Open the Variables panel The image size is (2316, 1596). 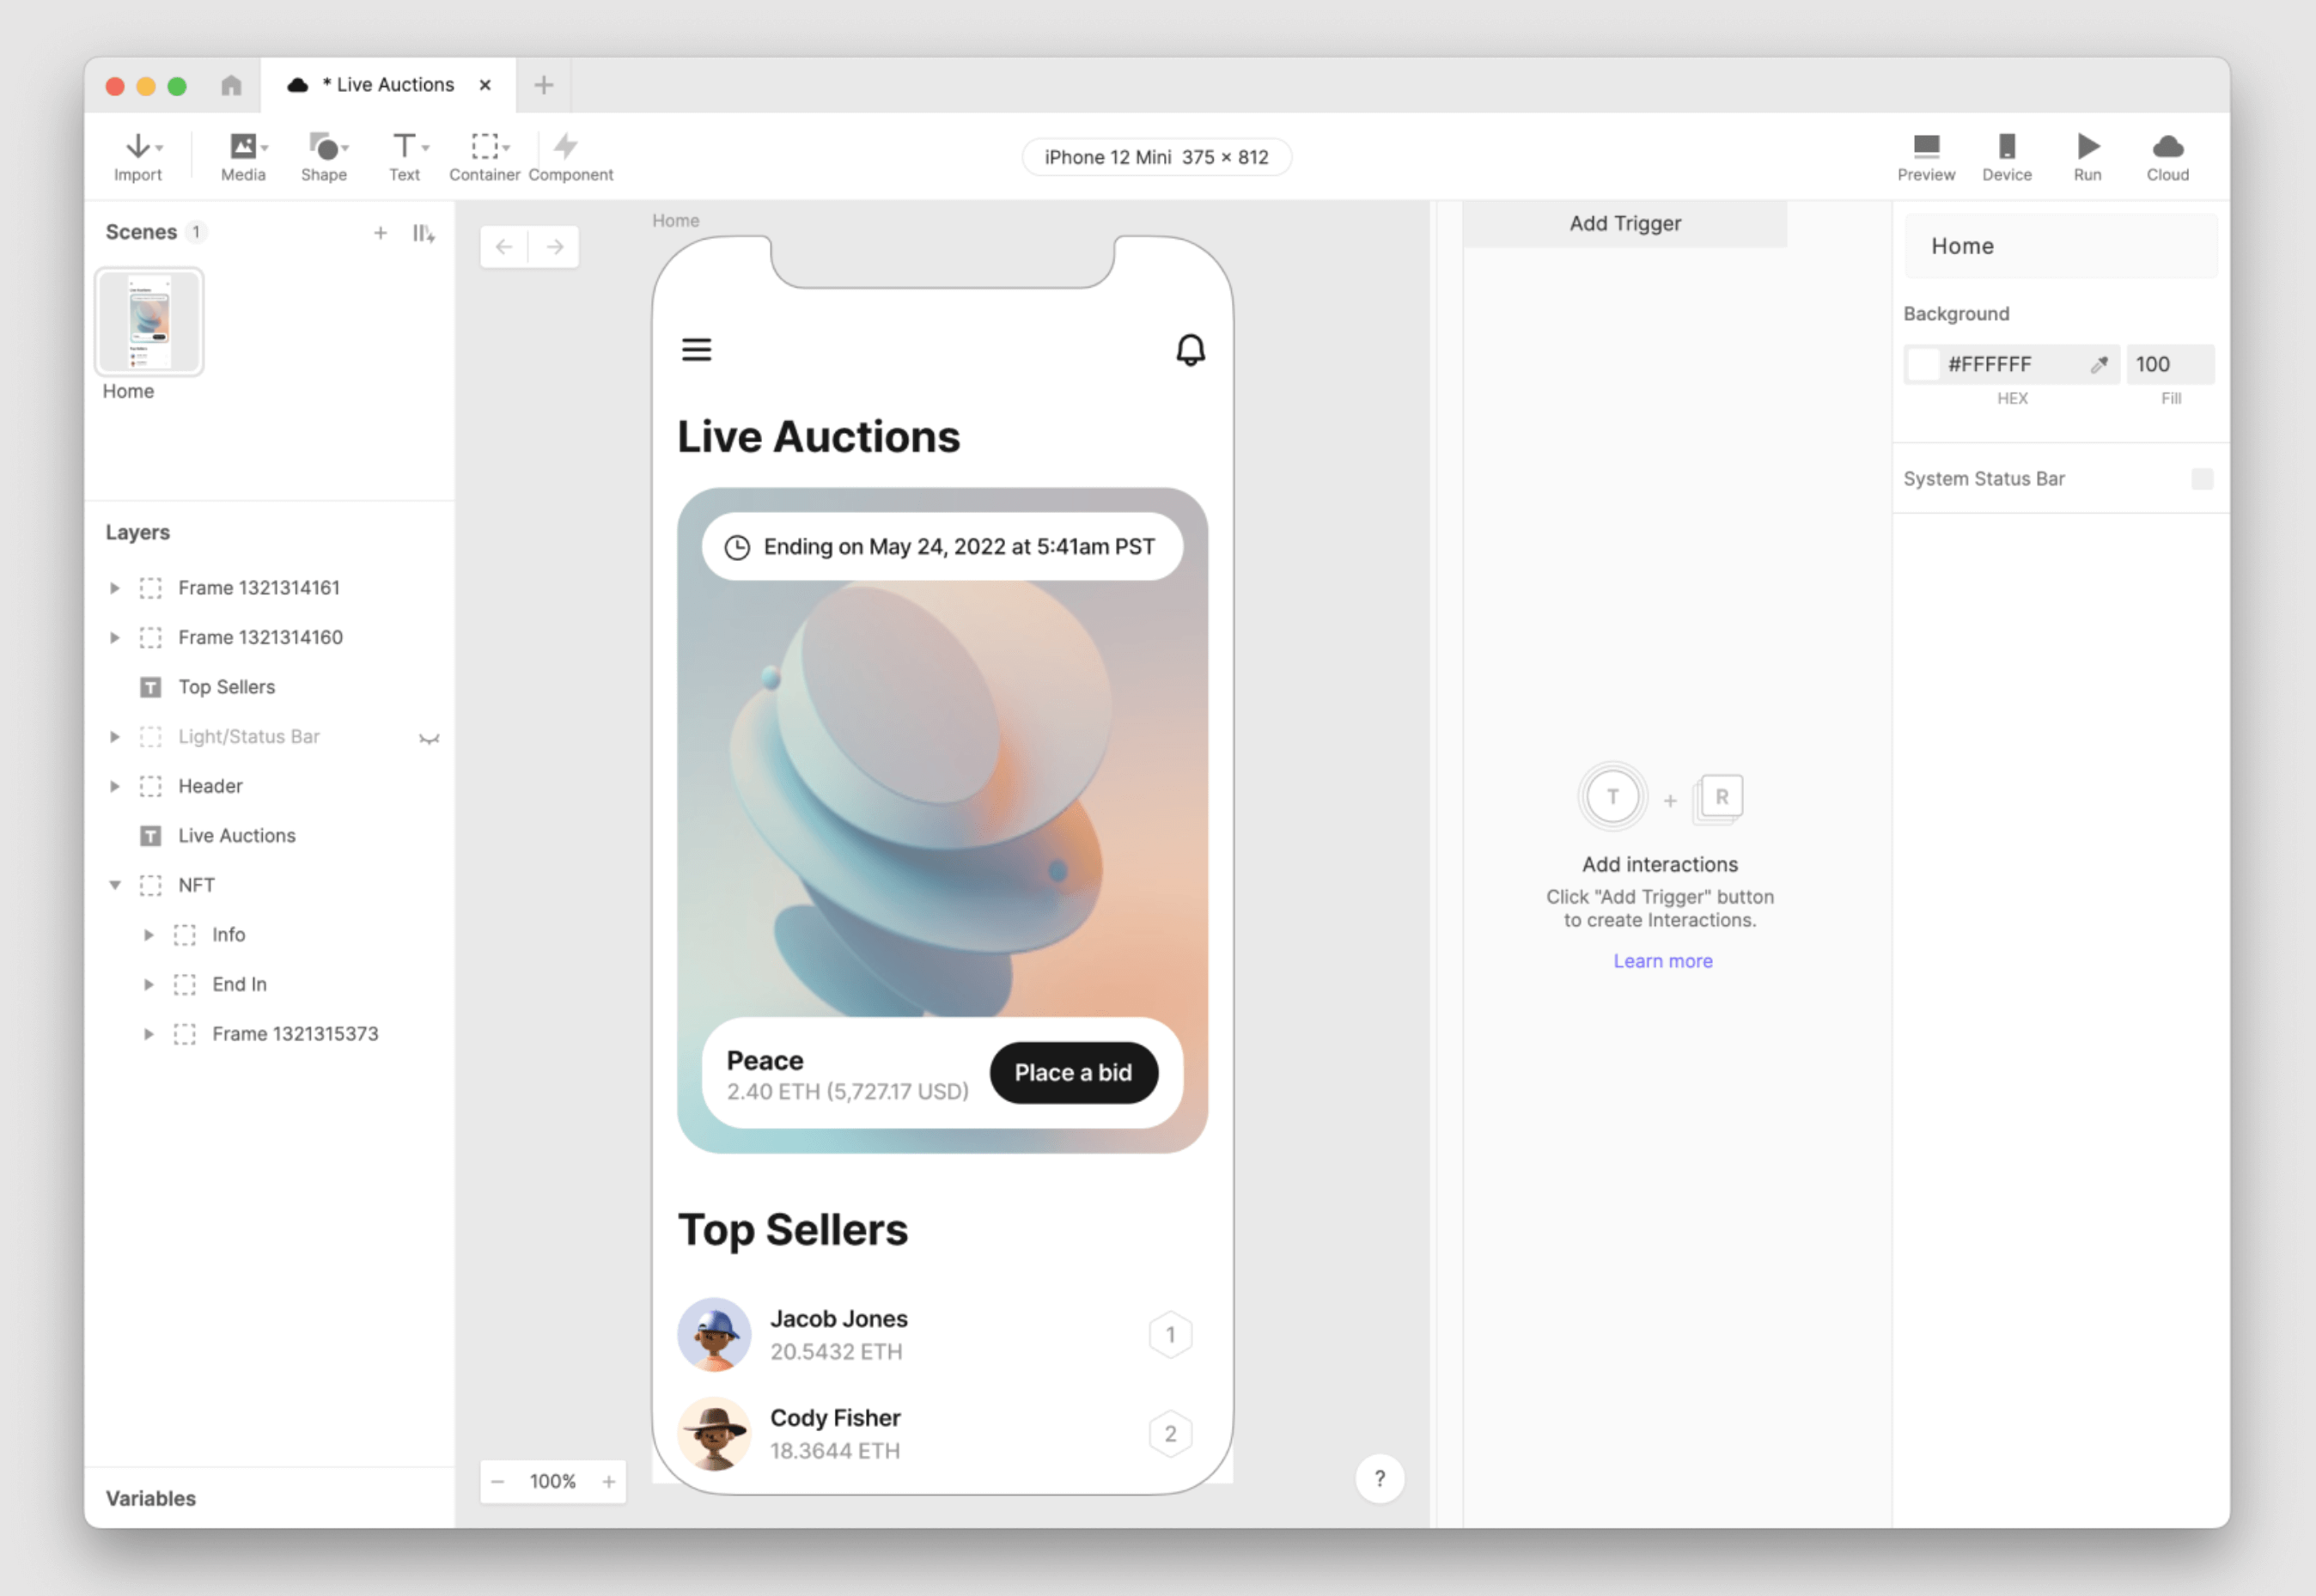pos(151,1498)
